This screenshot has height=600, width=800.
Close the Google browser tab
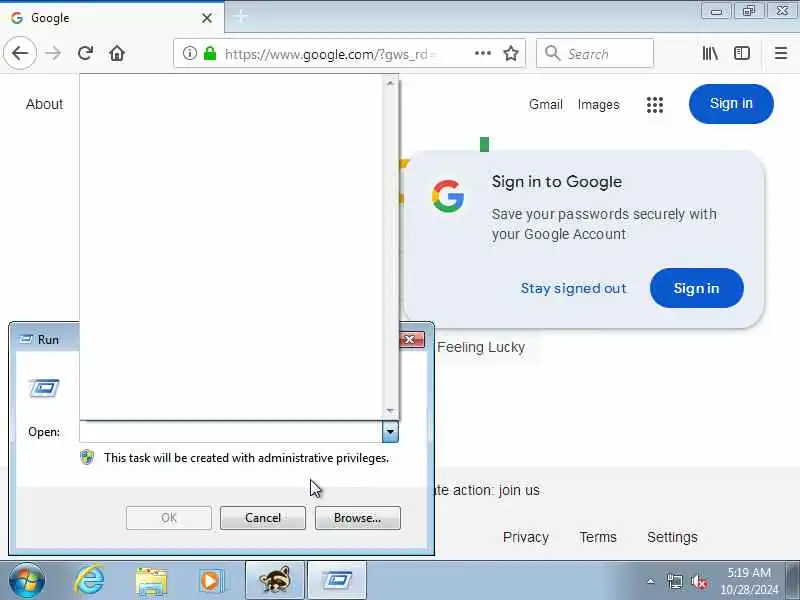tap(207, 18)
